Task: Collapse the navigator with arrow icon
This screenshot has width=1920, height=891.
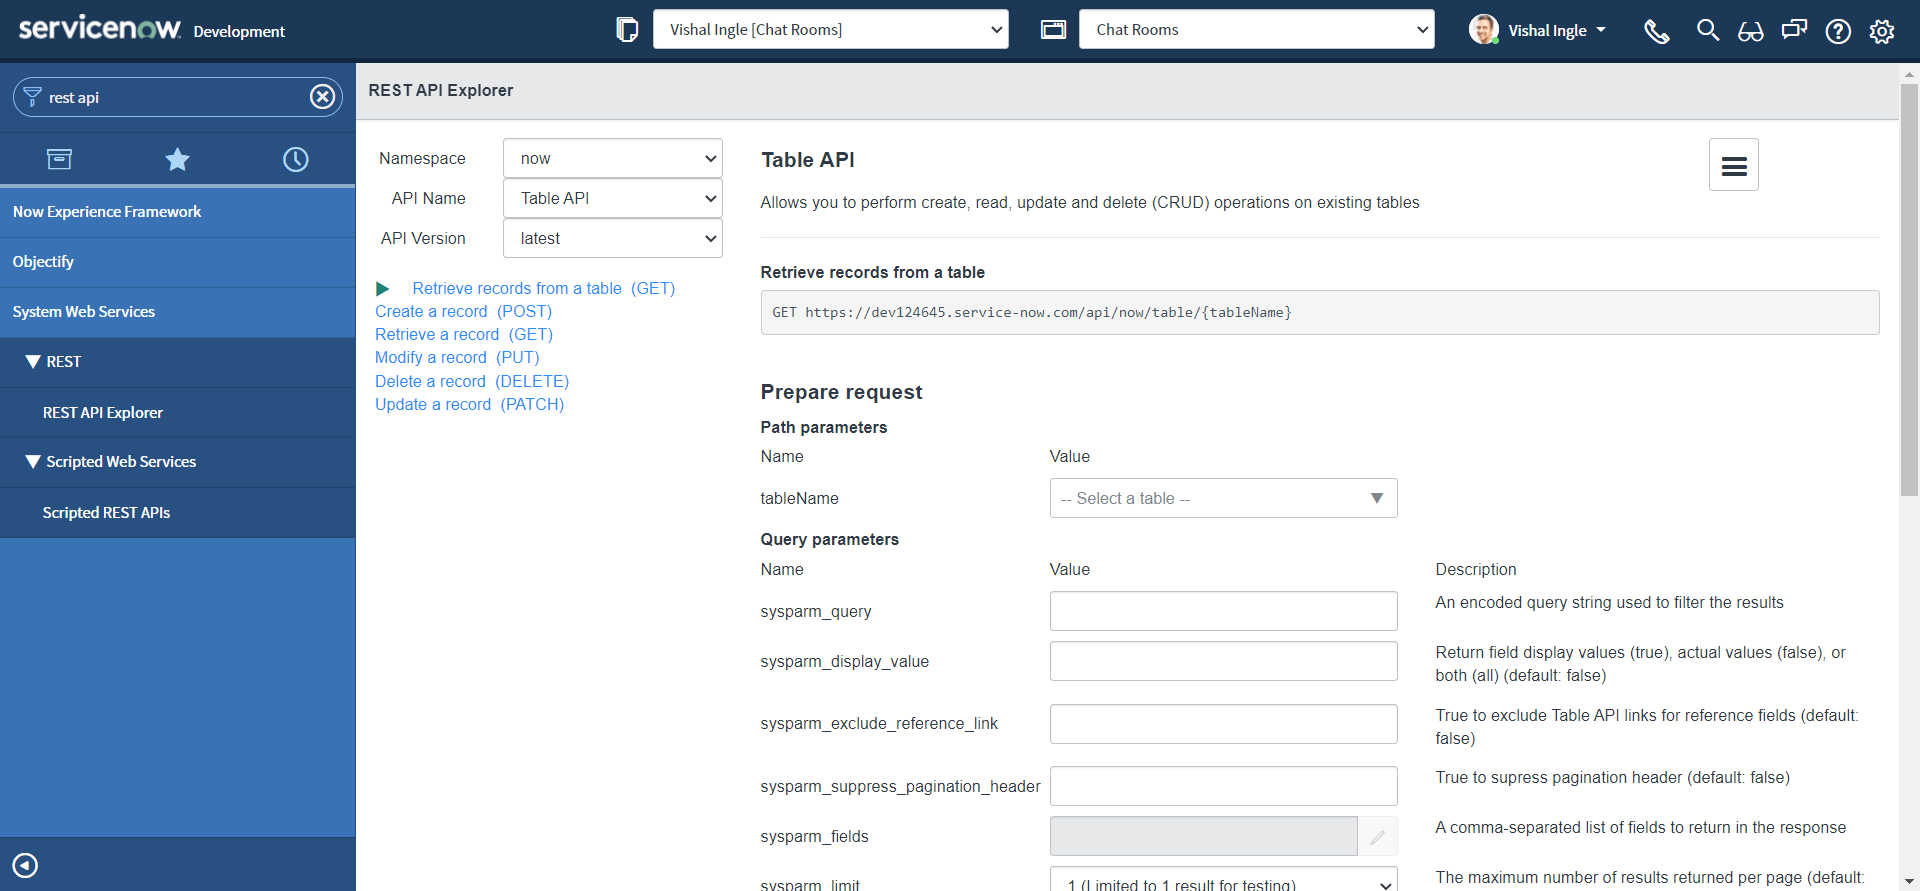Action: 25,865
